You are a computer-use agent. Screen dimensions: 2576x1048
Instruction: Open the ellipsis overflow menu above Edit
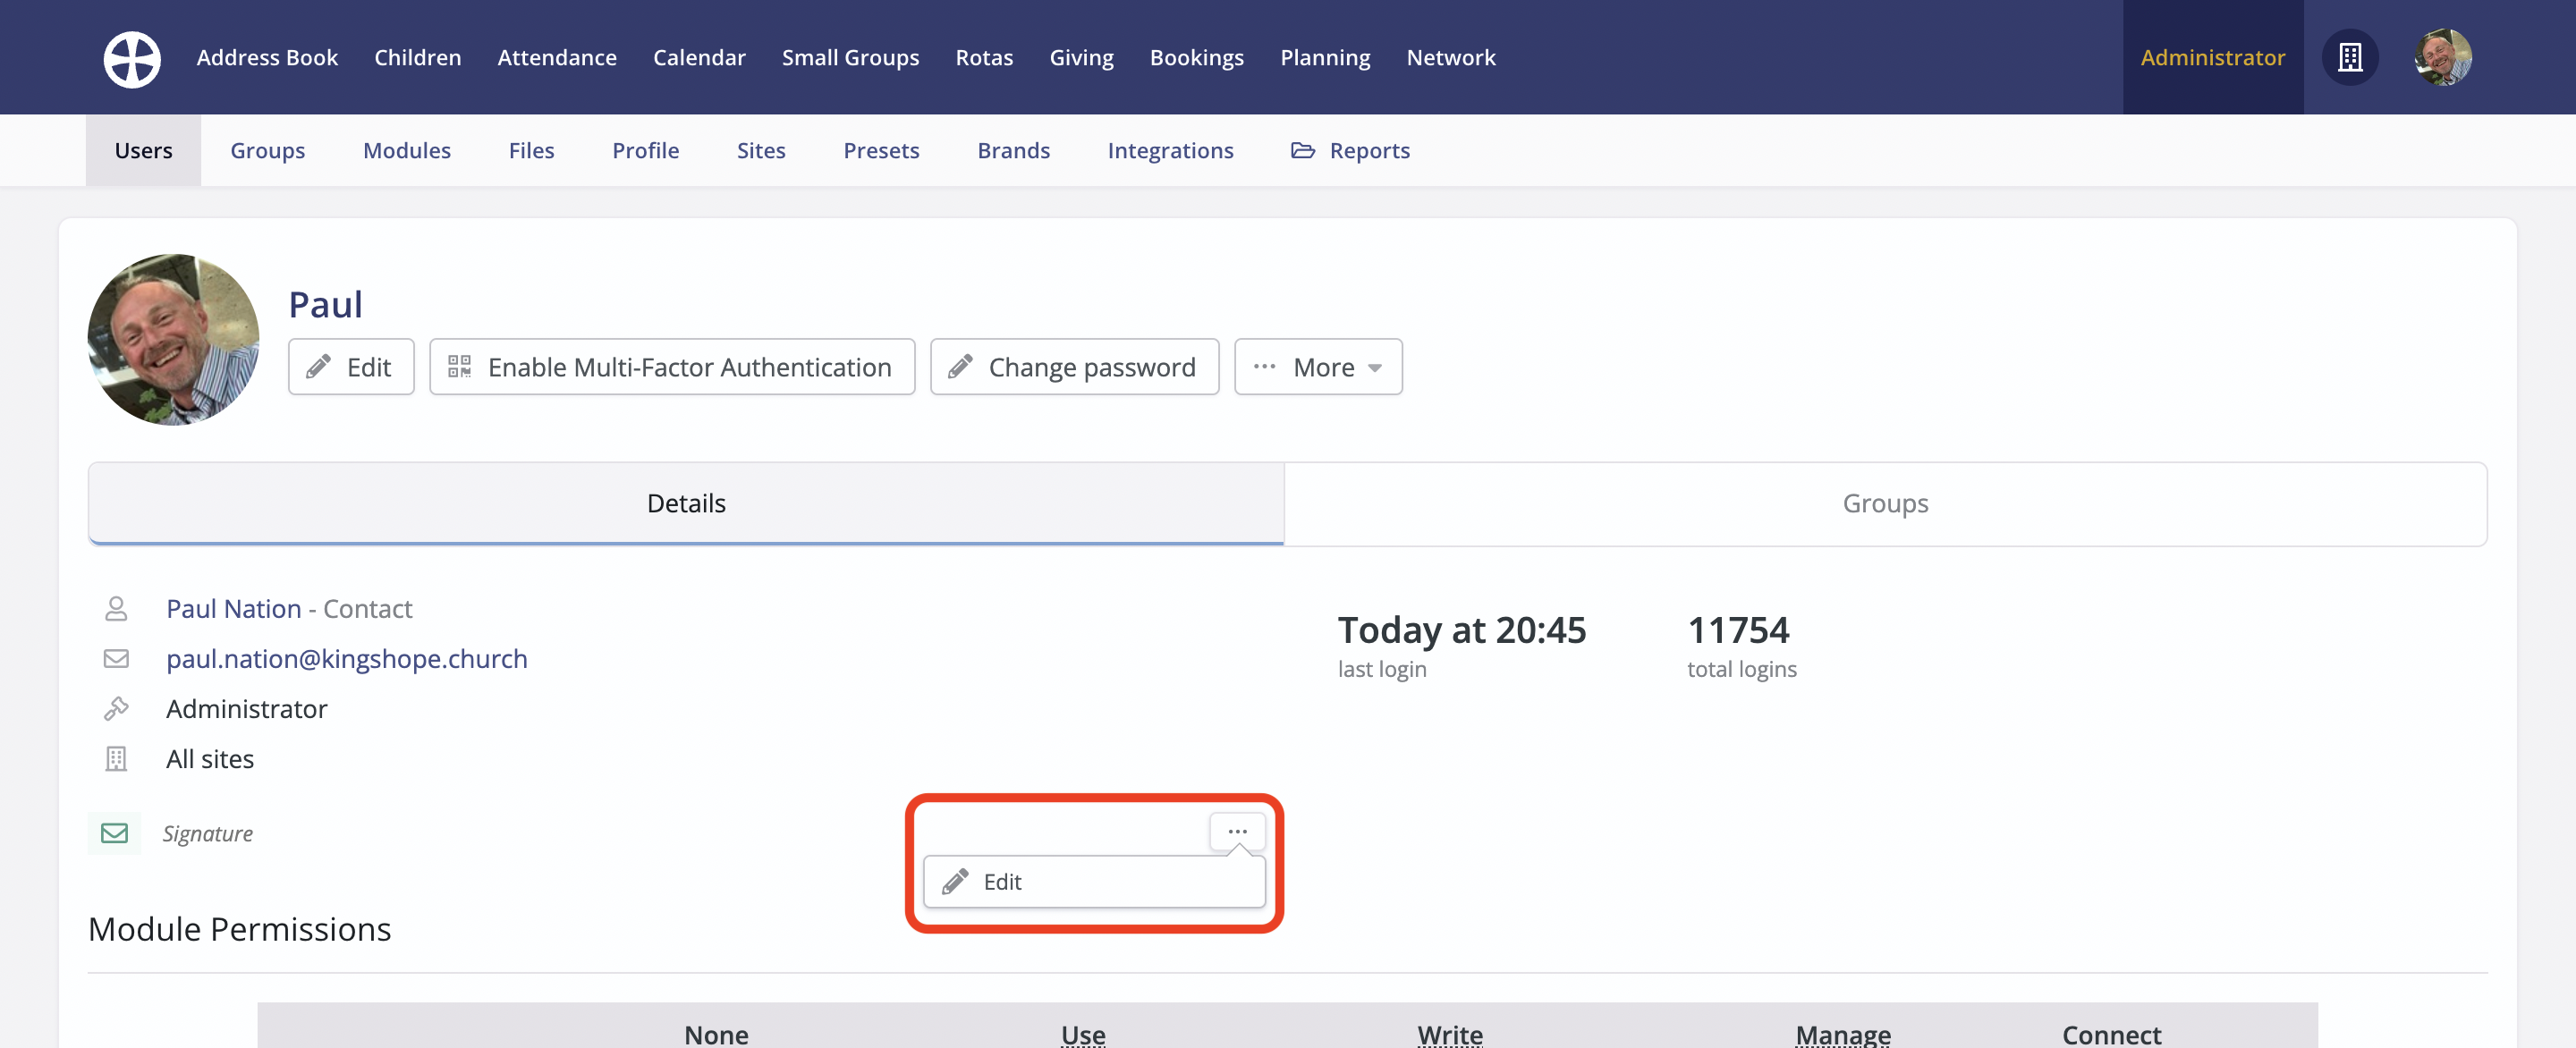pos(1238,830)
